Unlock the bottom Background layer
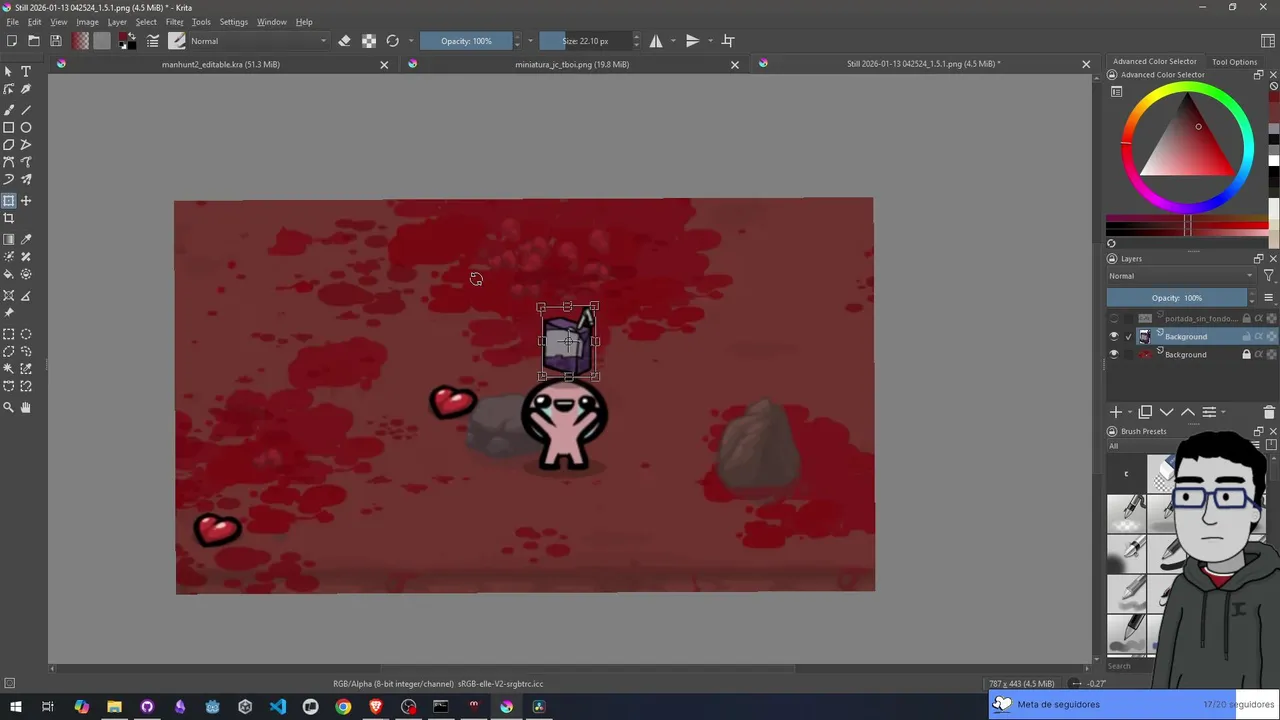Screen dimensions: 1280x720 click(1246, 355)
